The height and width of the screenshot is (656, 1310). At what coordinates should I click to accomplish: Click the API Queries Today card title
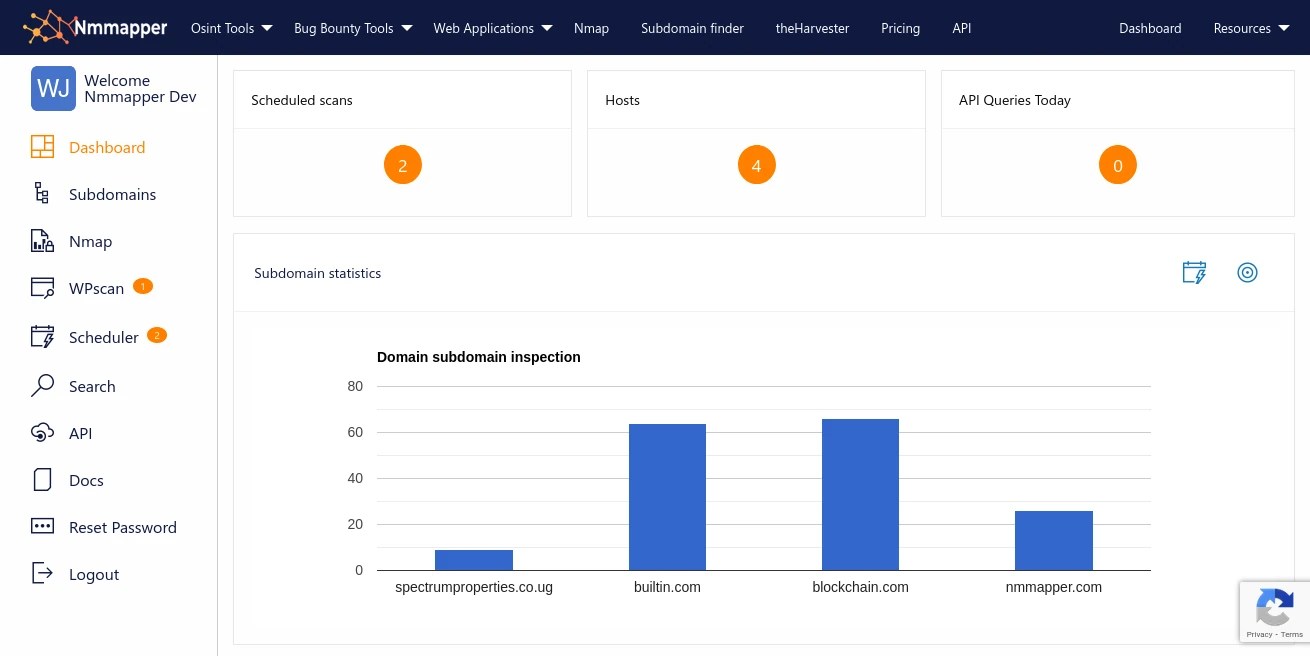1015,100
